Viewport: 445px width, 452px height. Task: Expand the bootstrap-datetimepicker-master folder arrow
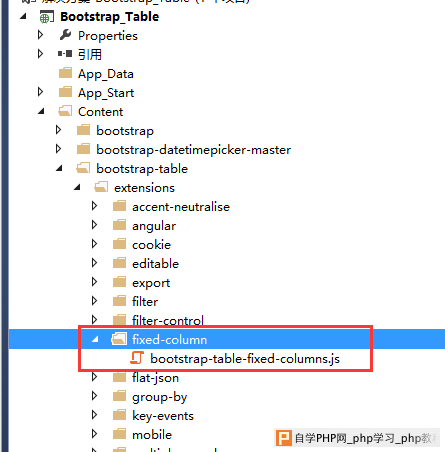coord(58,149)
